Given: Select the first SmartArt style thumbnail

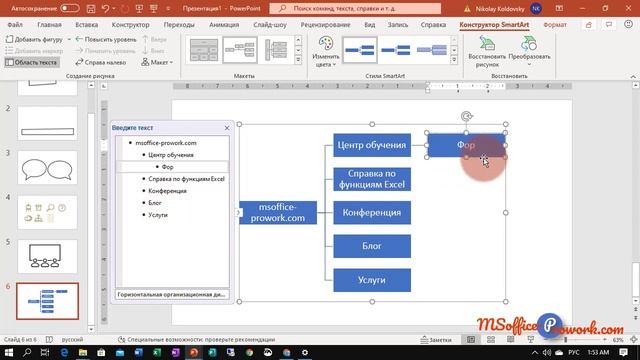Looking at the screenshot, I should (360, 50).
